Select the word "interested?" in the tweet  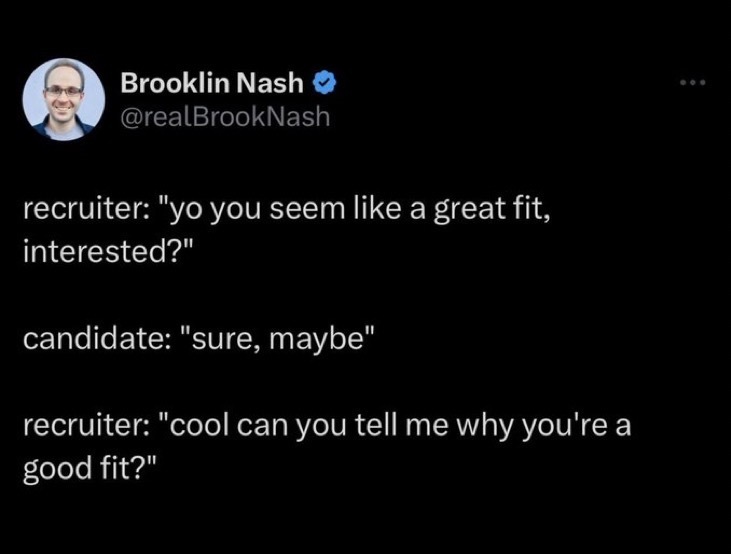click(x=104, y=247)
